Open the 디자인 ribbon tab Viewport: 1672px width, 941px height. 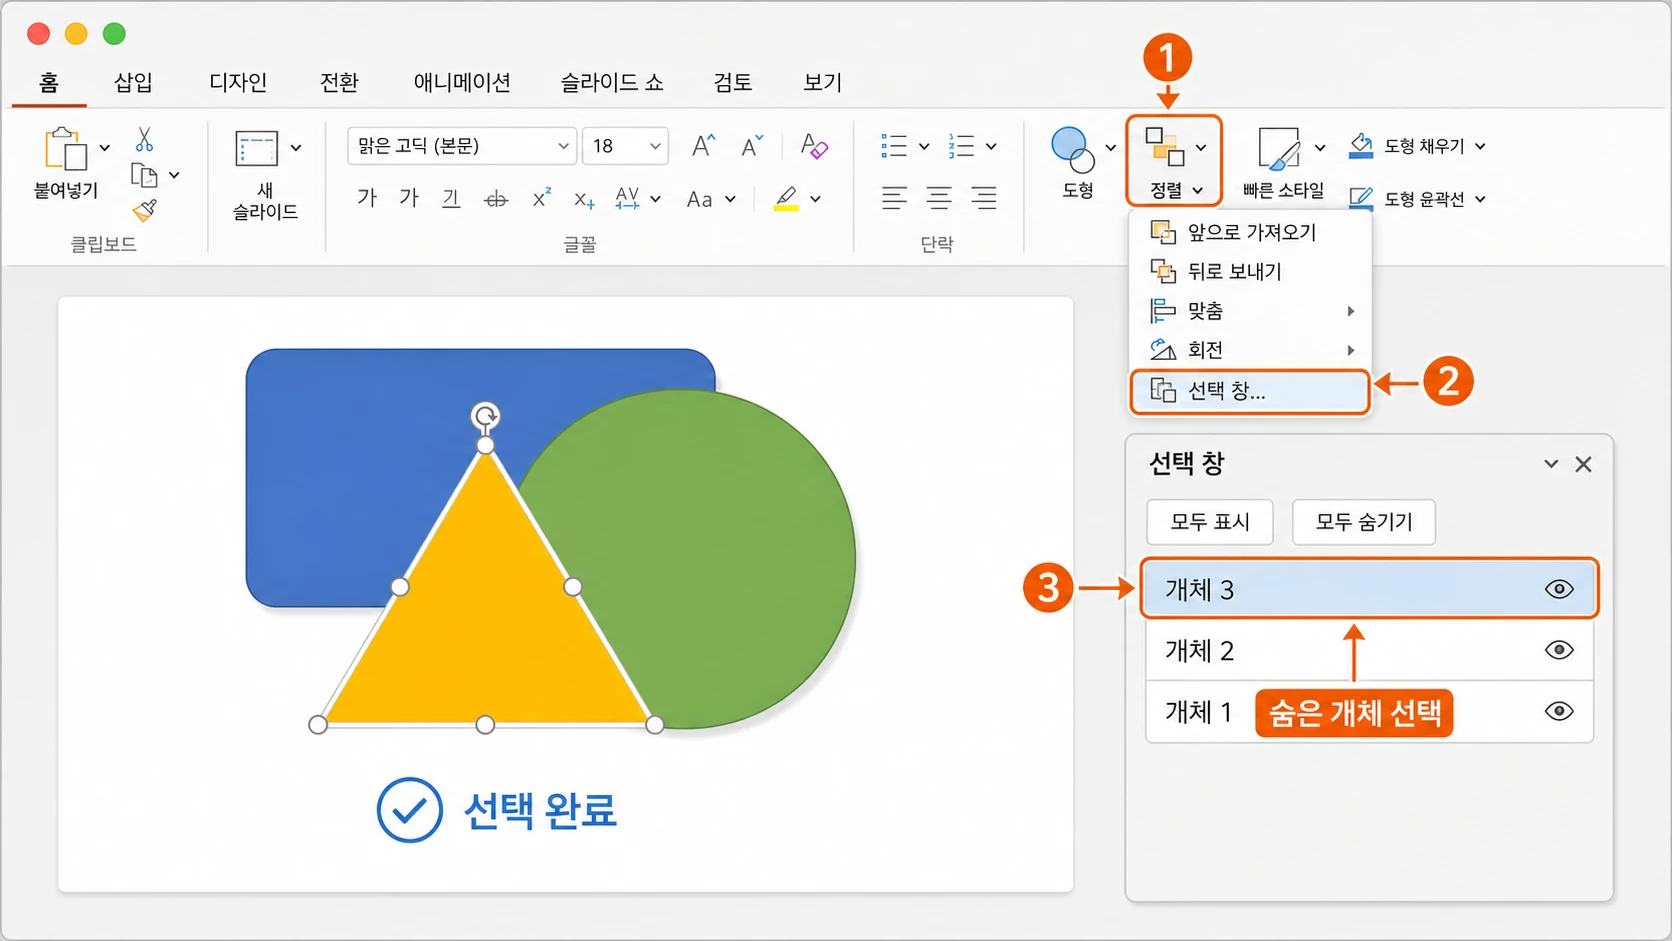(x=238, y=82)
